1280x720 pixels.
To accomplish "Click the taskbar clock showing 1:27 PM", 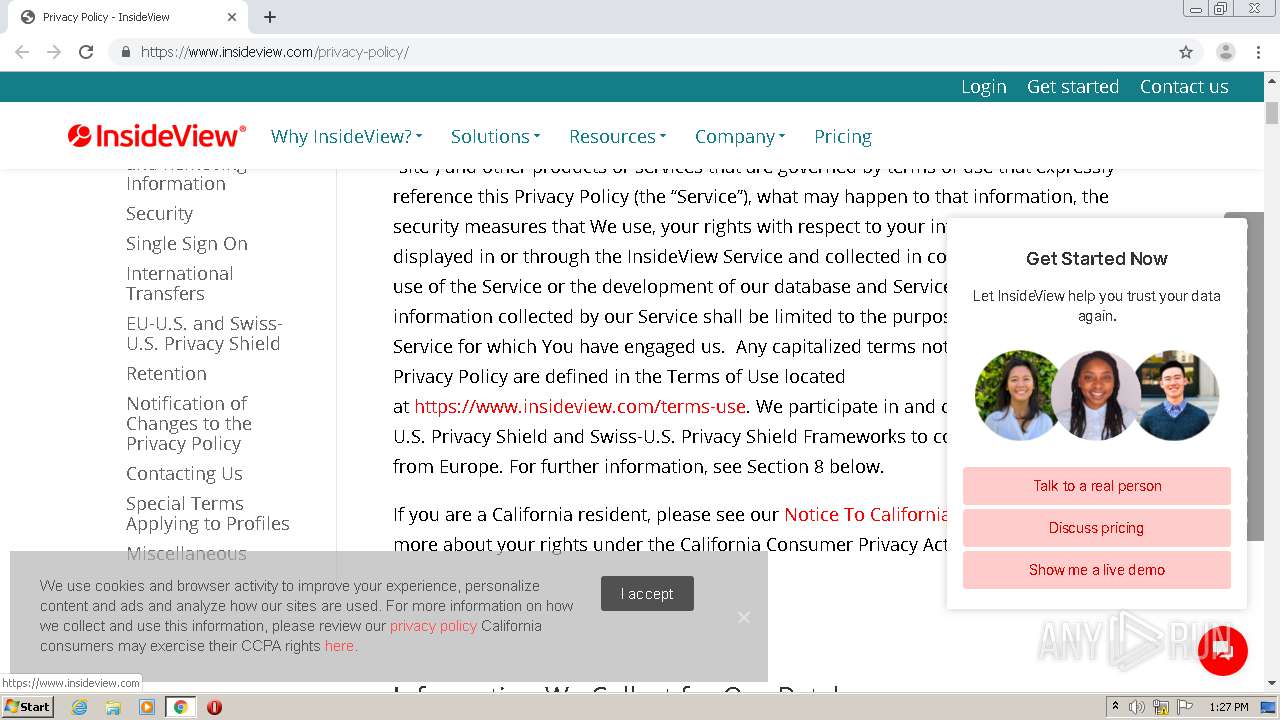I will click(1228, 707).
